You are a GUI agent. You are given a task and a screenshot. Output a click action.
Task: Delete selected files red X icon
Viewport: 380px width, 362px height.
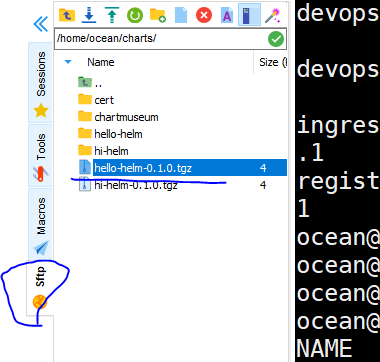[204, 15]
